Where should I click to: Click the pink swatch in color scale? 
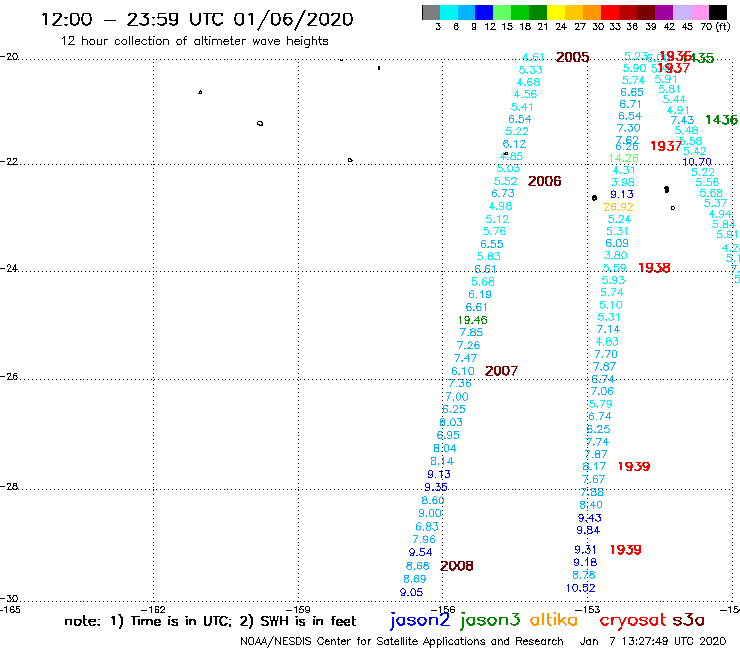click(x=700, y=12)
